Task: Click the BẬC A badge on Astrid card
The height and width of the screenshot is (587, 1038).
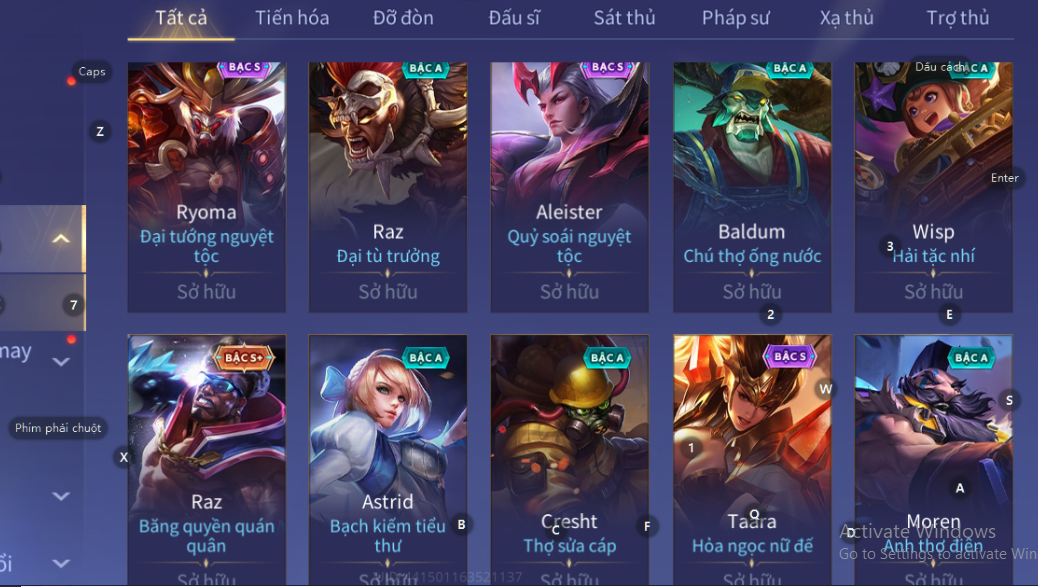Action: [426, 358]
